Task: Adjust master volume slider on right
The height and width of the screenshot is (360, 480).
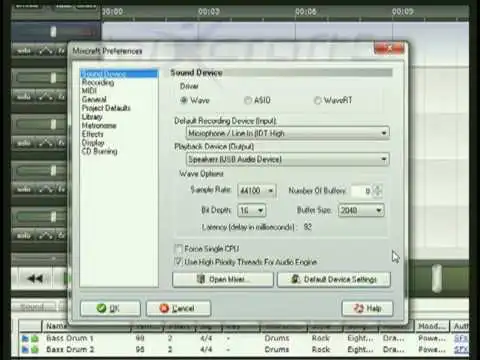Action: coord(437,278)
